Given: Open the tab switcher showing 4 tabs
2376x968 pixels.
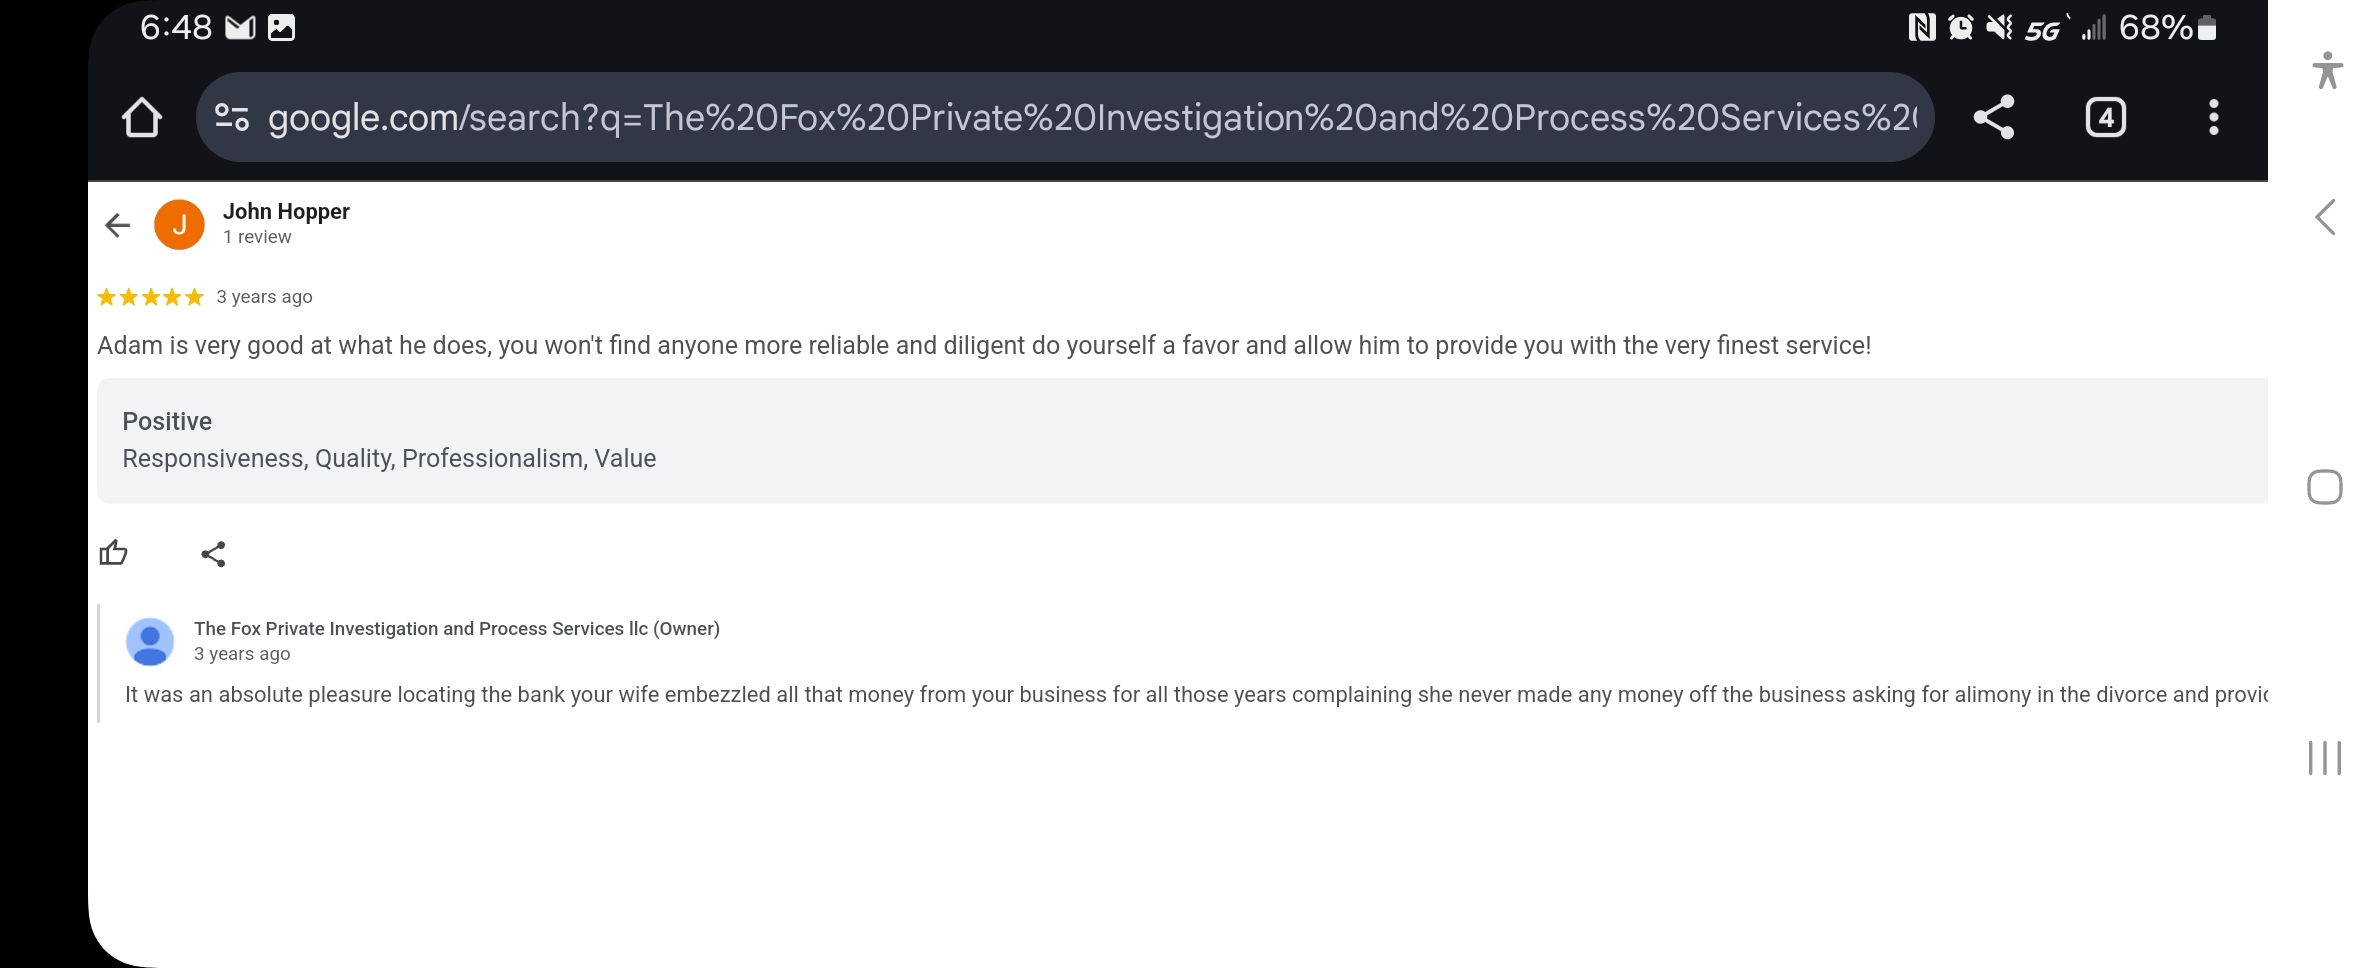Looking at the screenshot, I should click(x=2106, y=118).
